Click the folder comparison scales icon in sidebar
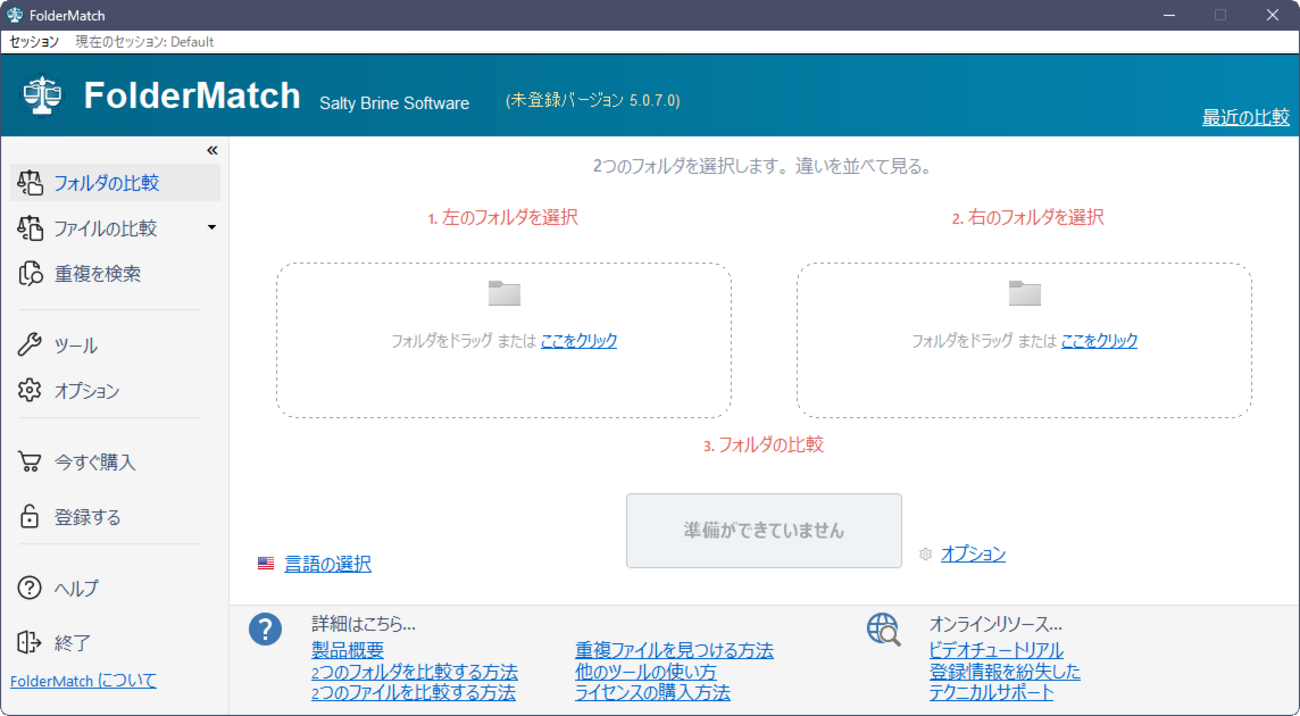This screenshot has width=1300, height=716. (30, 183)
